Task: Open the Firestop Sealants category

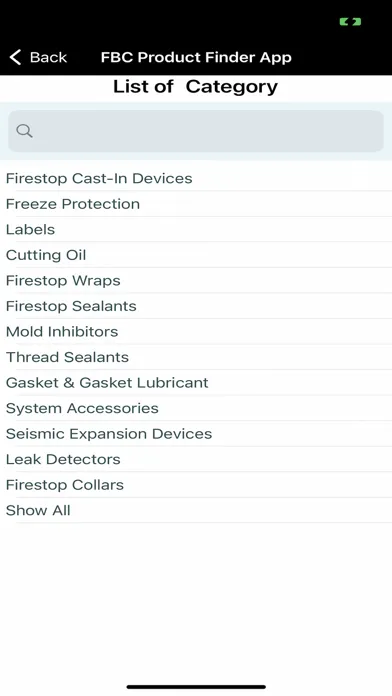Action: point(196,306)
